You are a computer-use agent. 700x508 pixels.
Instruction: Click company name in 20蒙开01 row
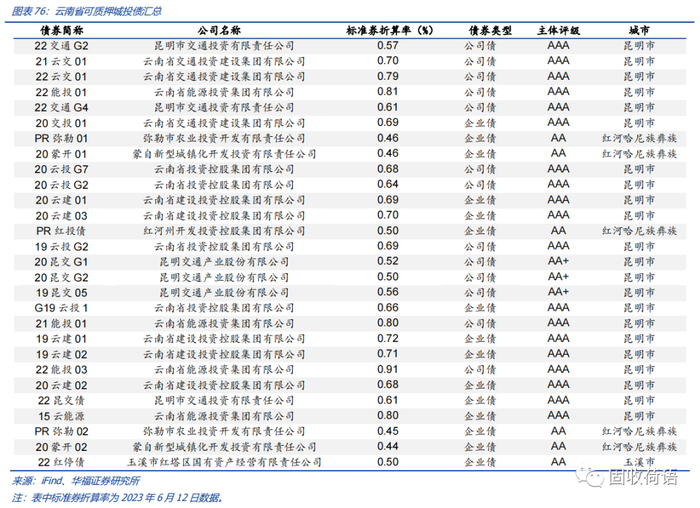pos(224,154)
